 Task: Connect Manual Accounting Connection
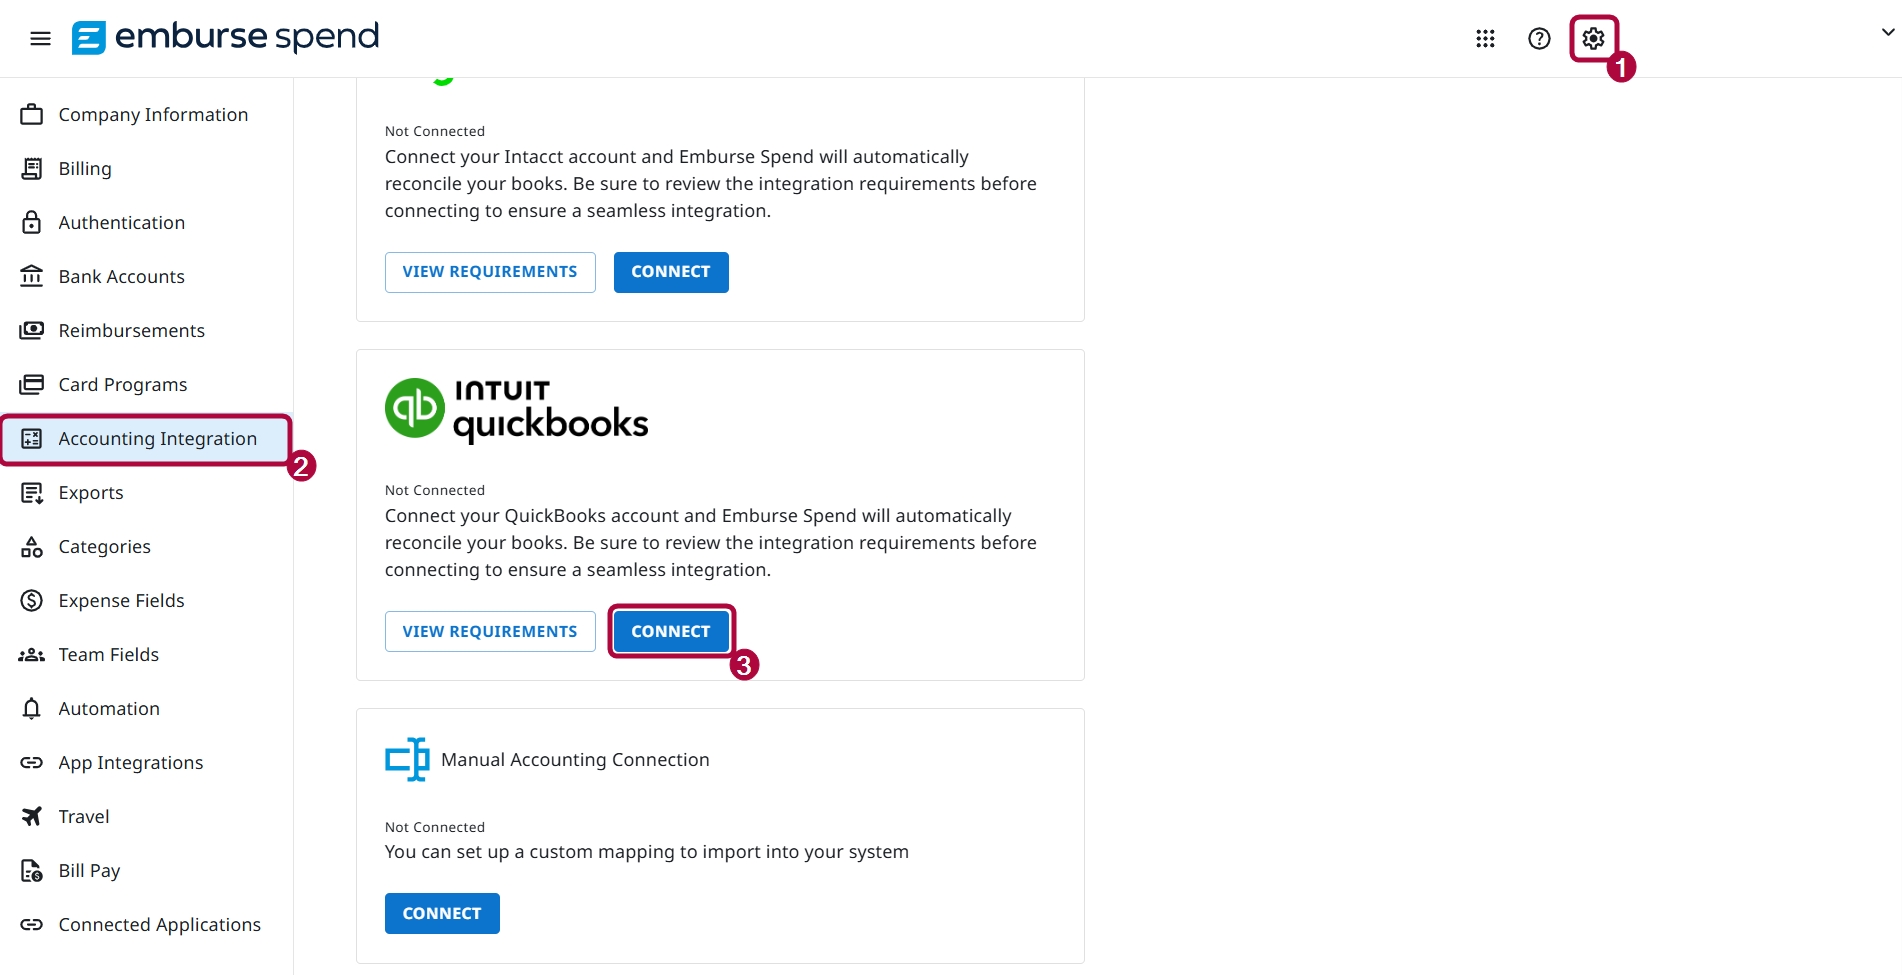pyautogui.click(x=442, y=913)
